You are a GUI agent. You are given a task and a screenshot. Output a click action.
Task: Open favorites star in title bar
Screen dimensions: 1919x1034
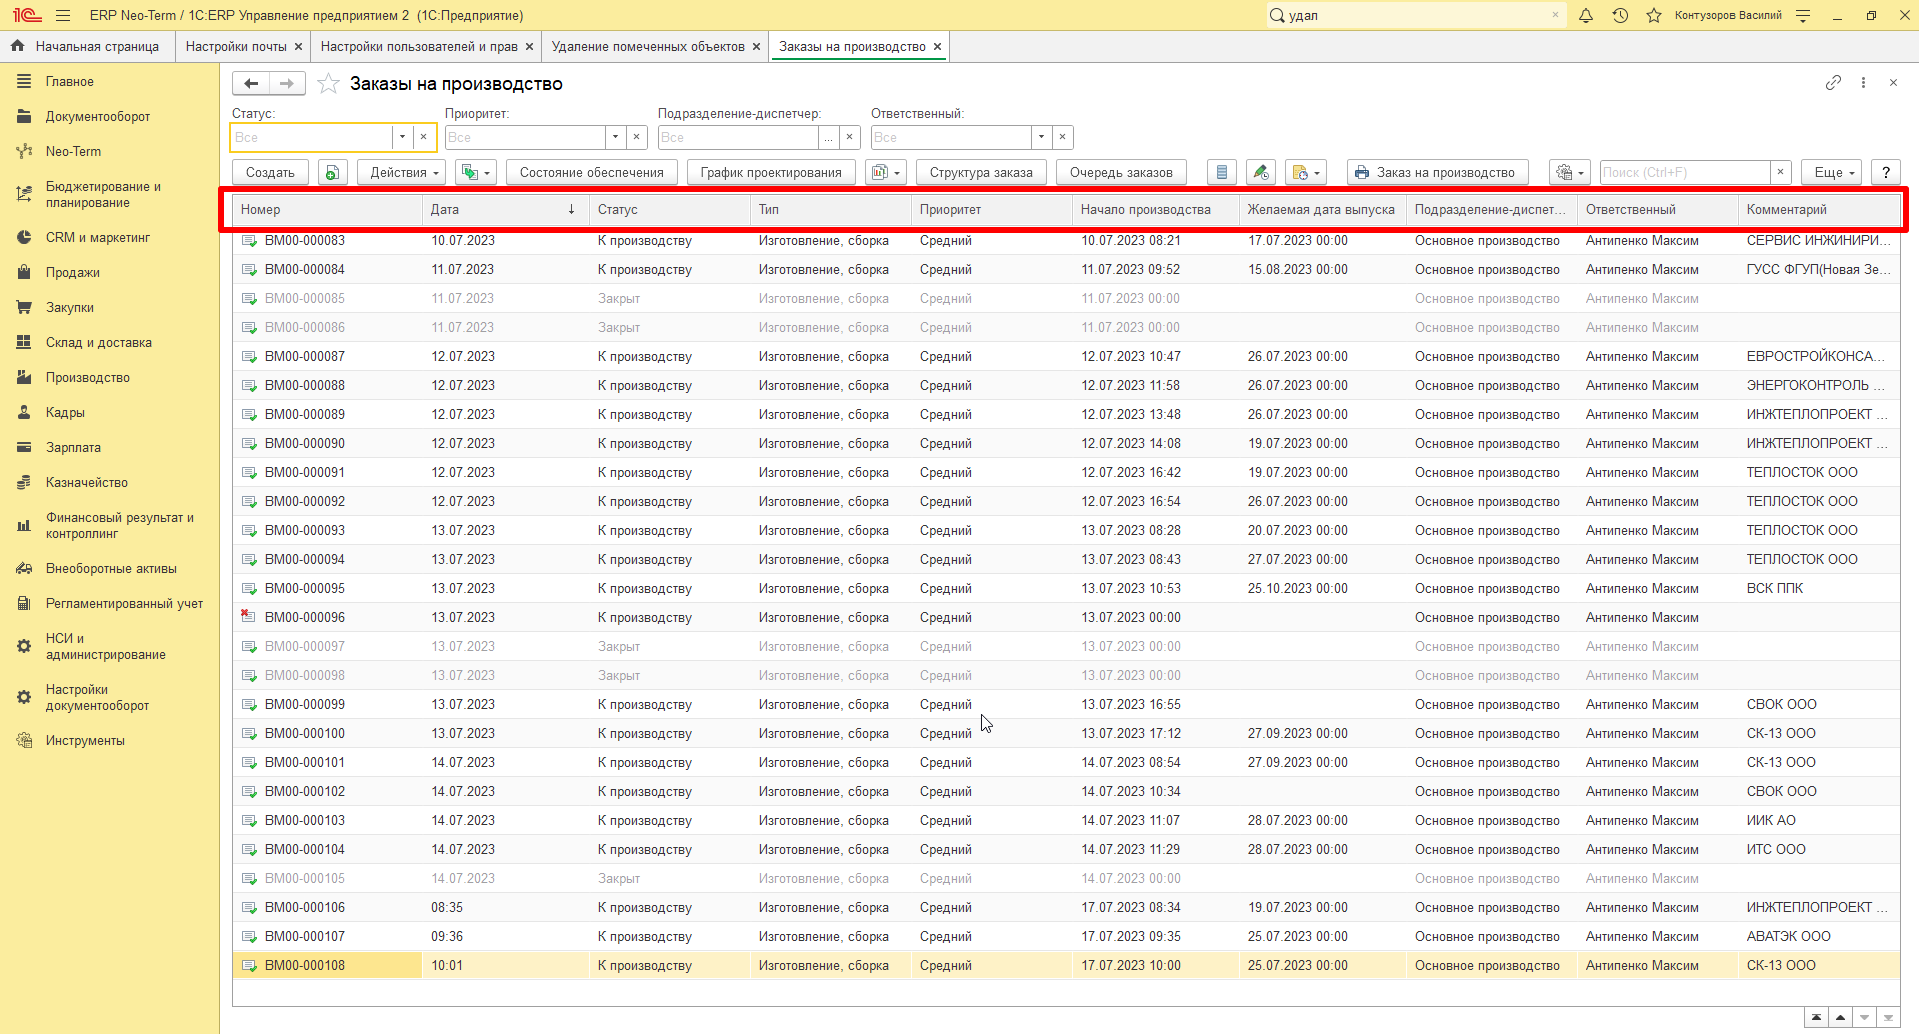coord(1654,15)
